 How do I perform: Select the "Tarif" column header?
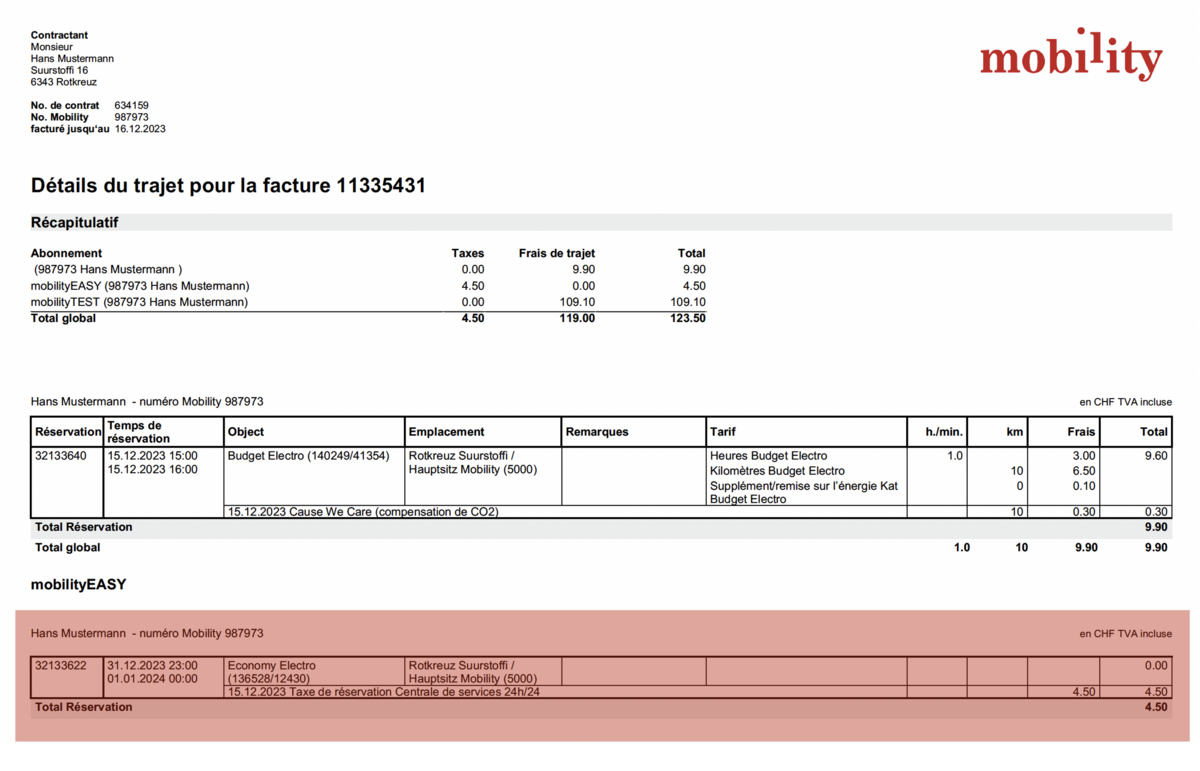(x=722, y=432)
